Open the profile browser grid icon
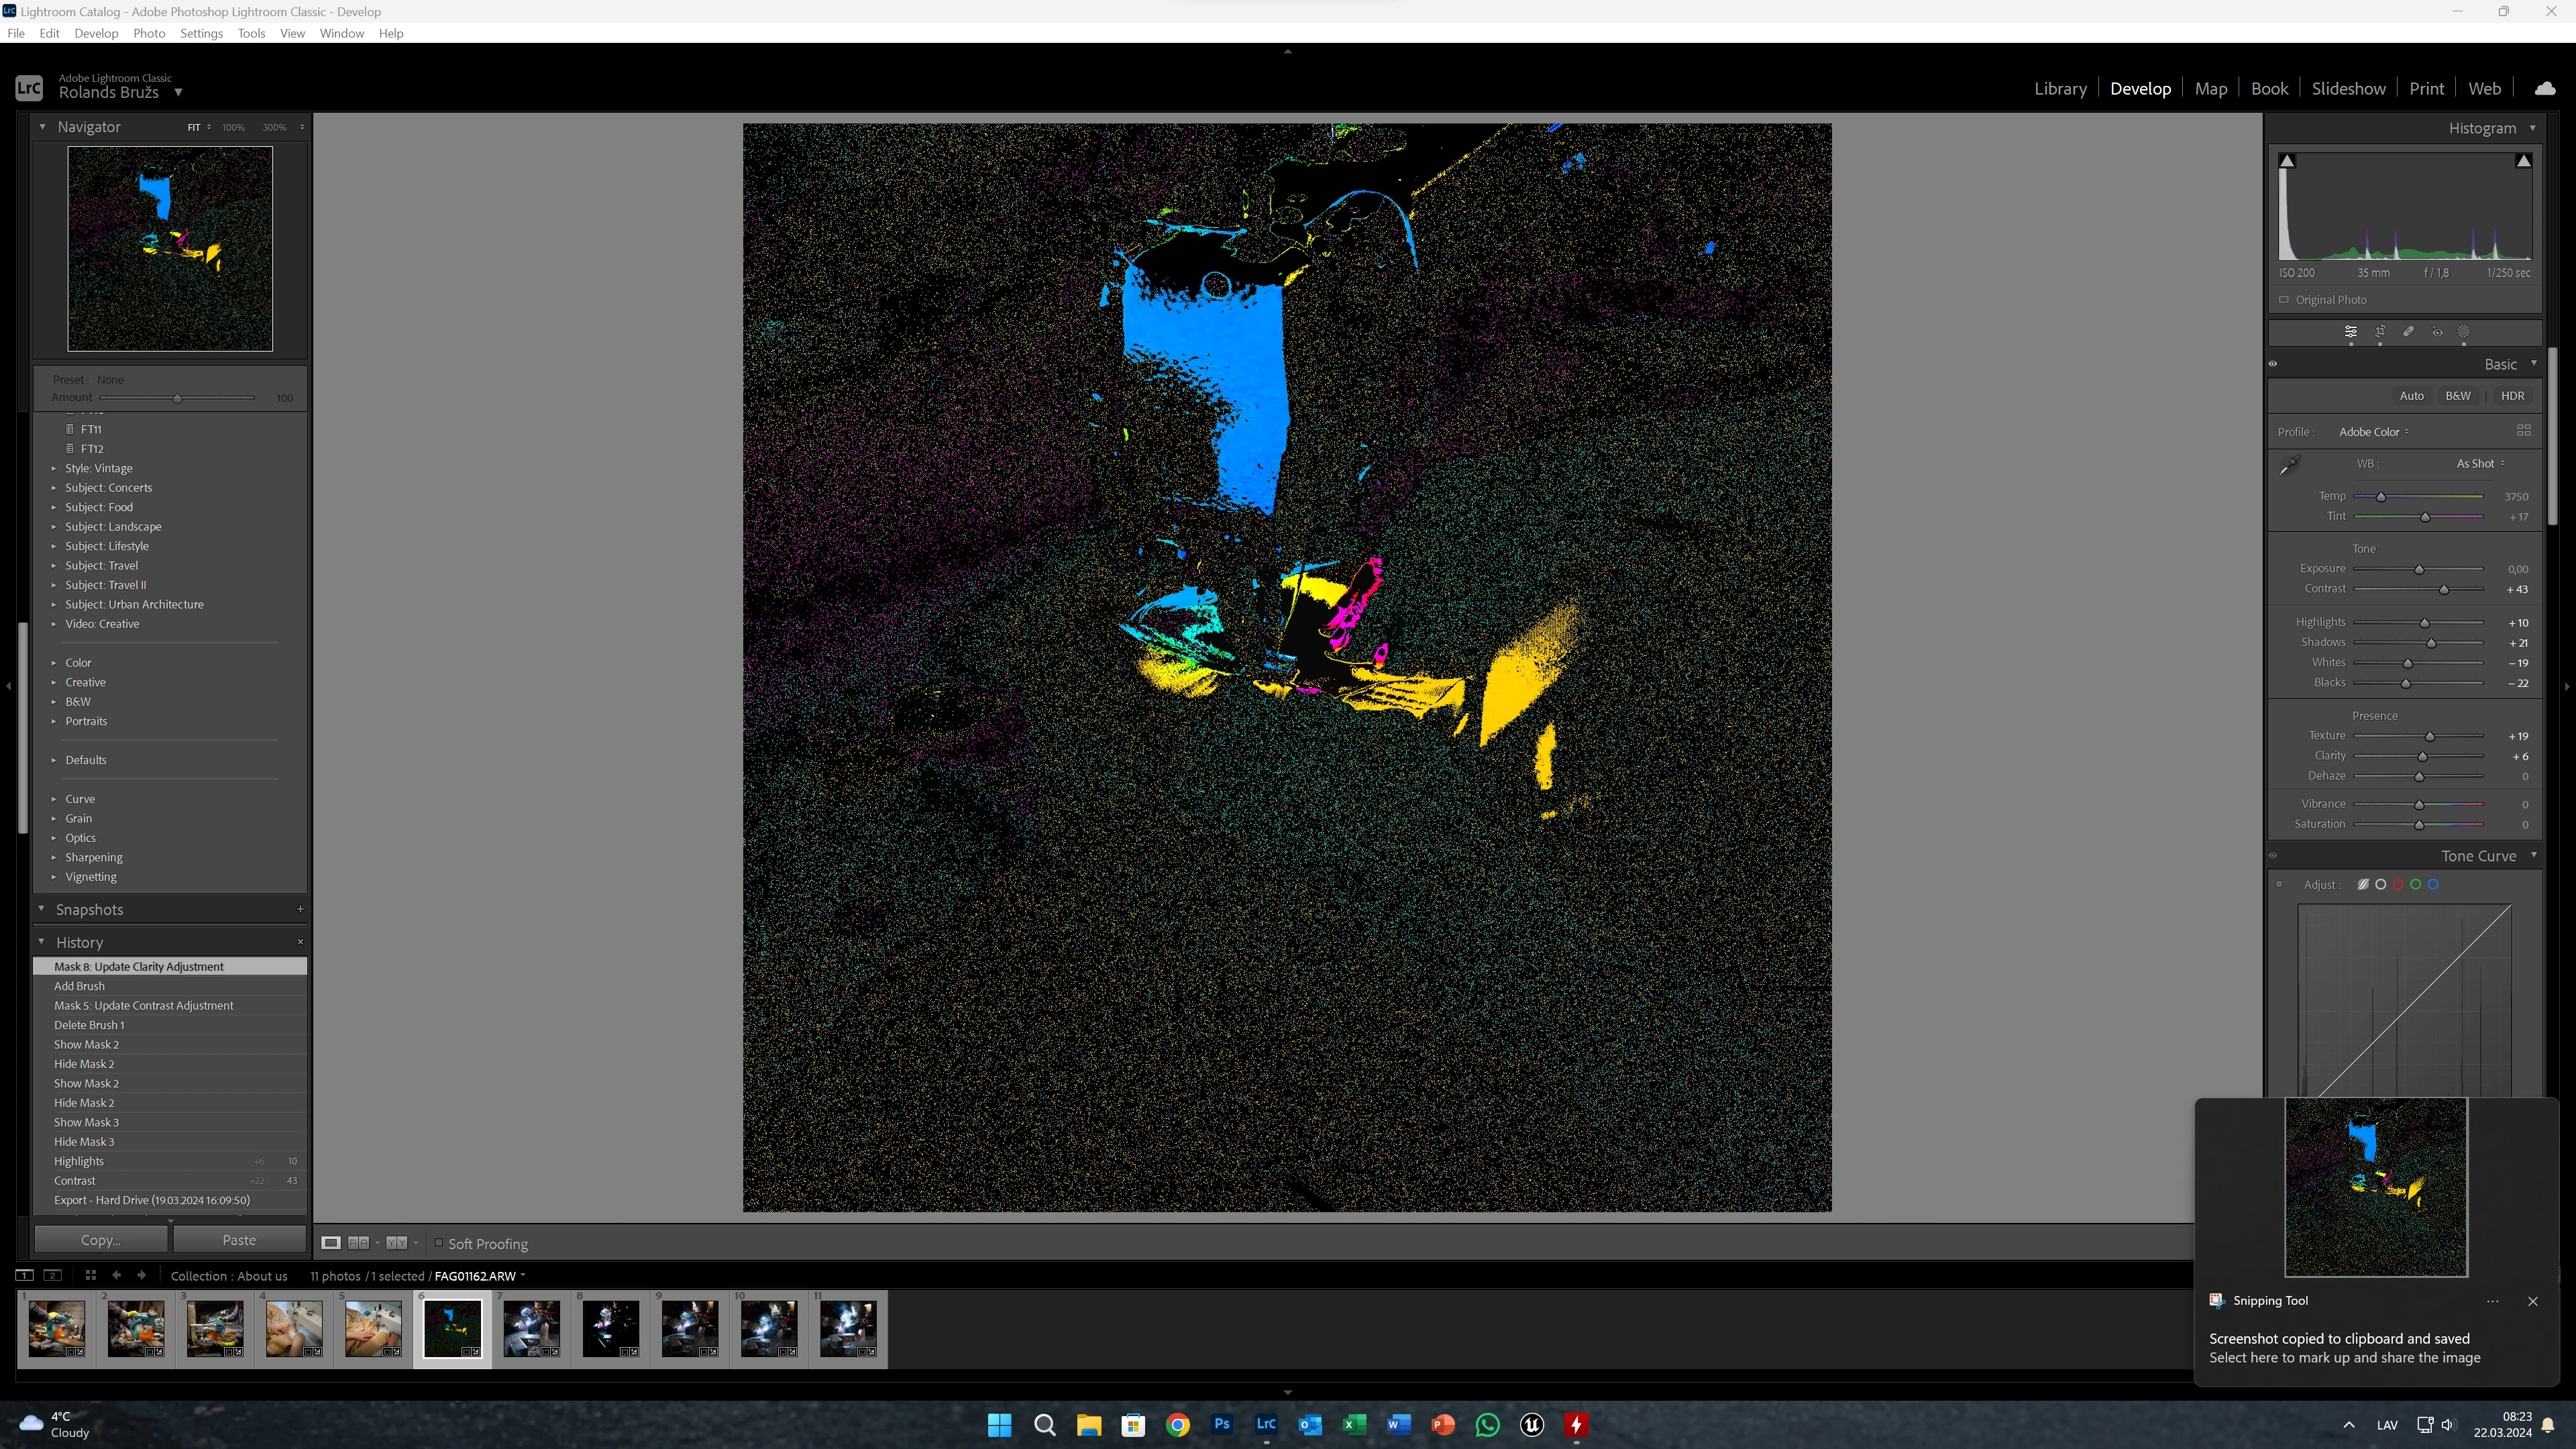2576x1449 pixels. point(2523,431)
